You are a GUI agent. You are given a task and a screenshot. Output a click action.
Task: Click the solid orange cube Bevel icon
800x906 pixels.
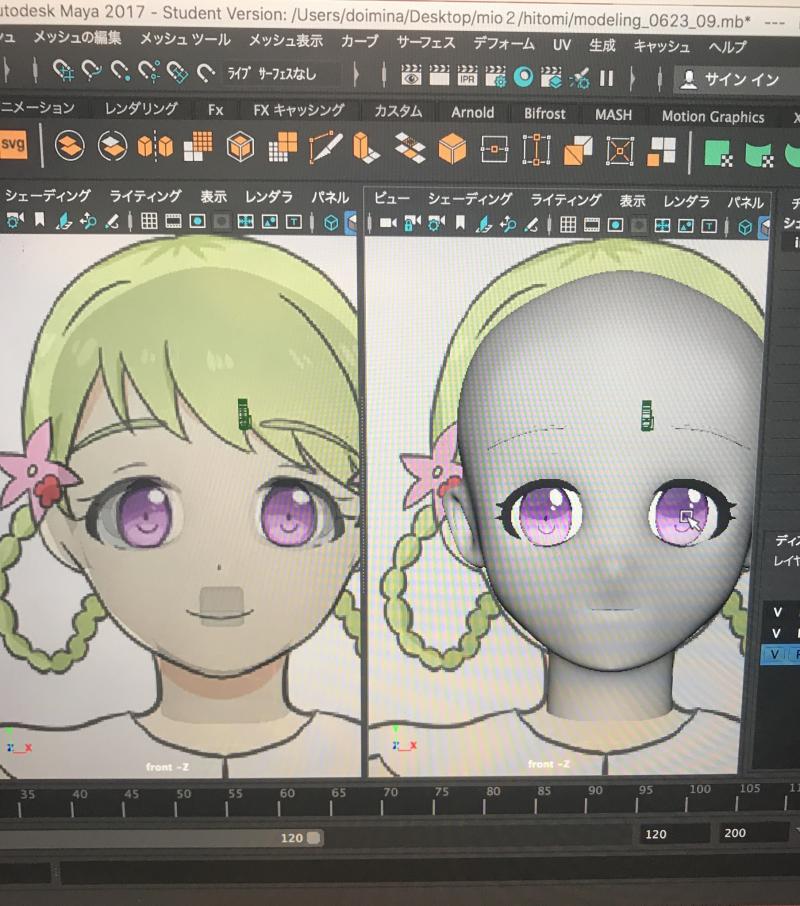point(452,148)
